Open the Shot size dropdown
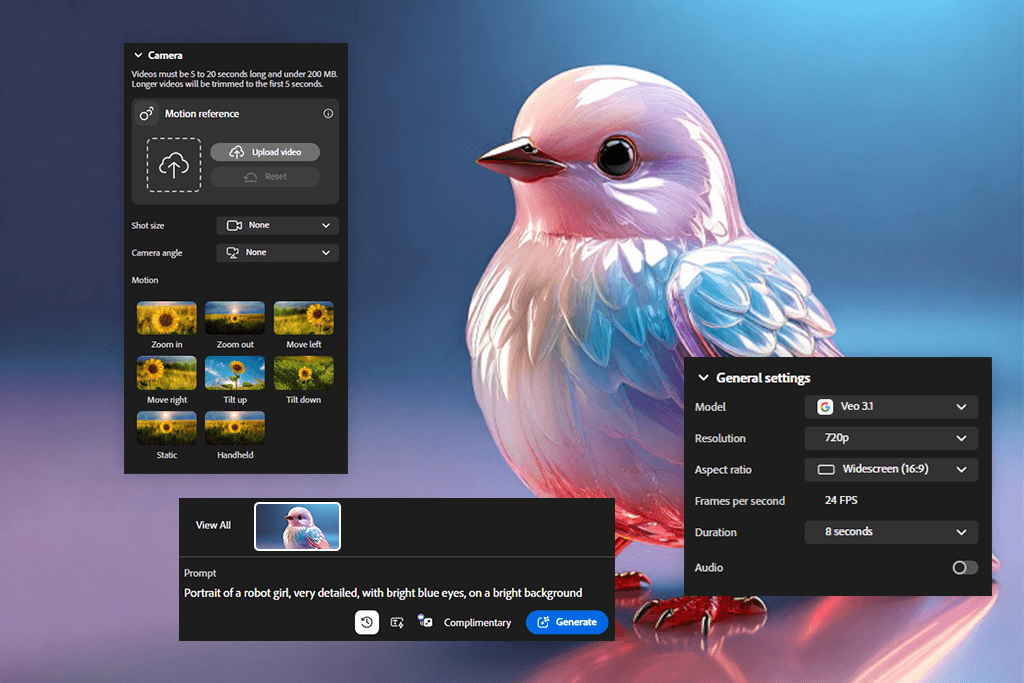This screenshot has width=1024, height=683. coord(278,225)
